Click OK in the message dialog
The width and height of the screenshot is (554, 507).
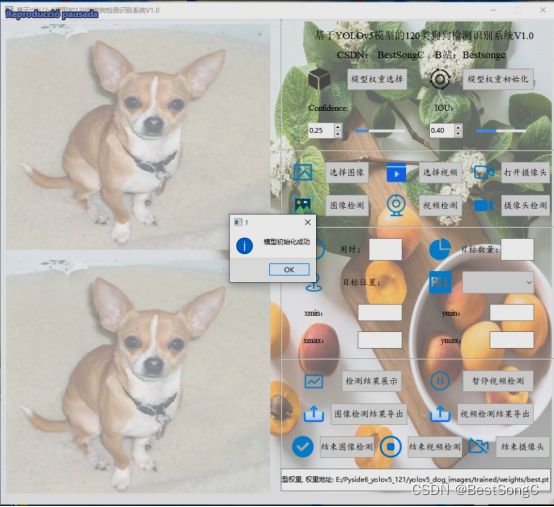(x=289, y=270)
